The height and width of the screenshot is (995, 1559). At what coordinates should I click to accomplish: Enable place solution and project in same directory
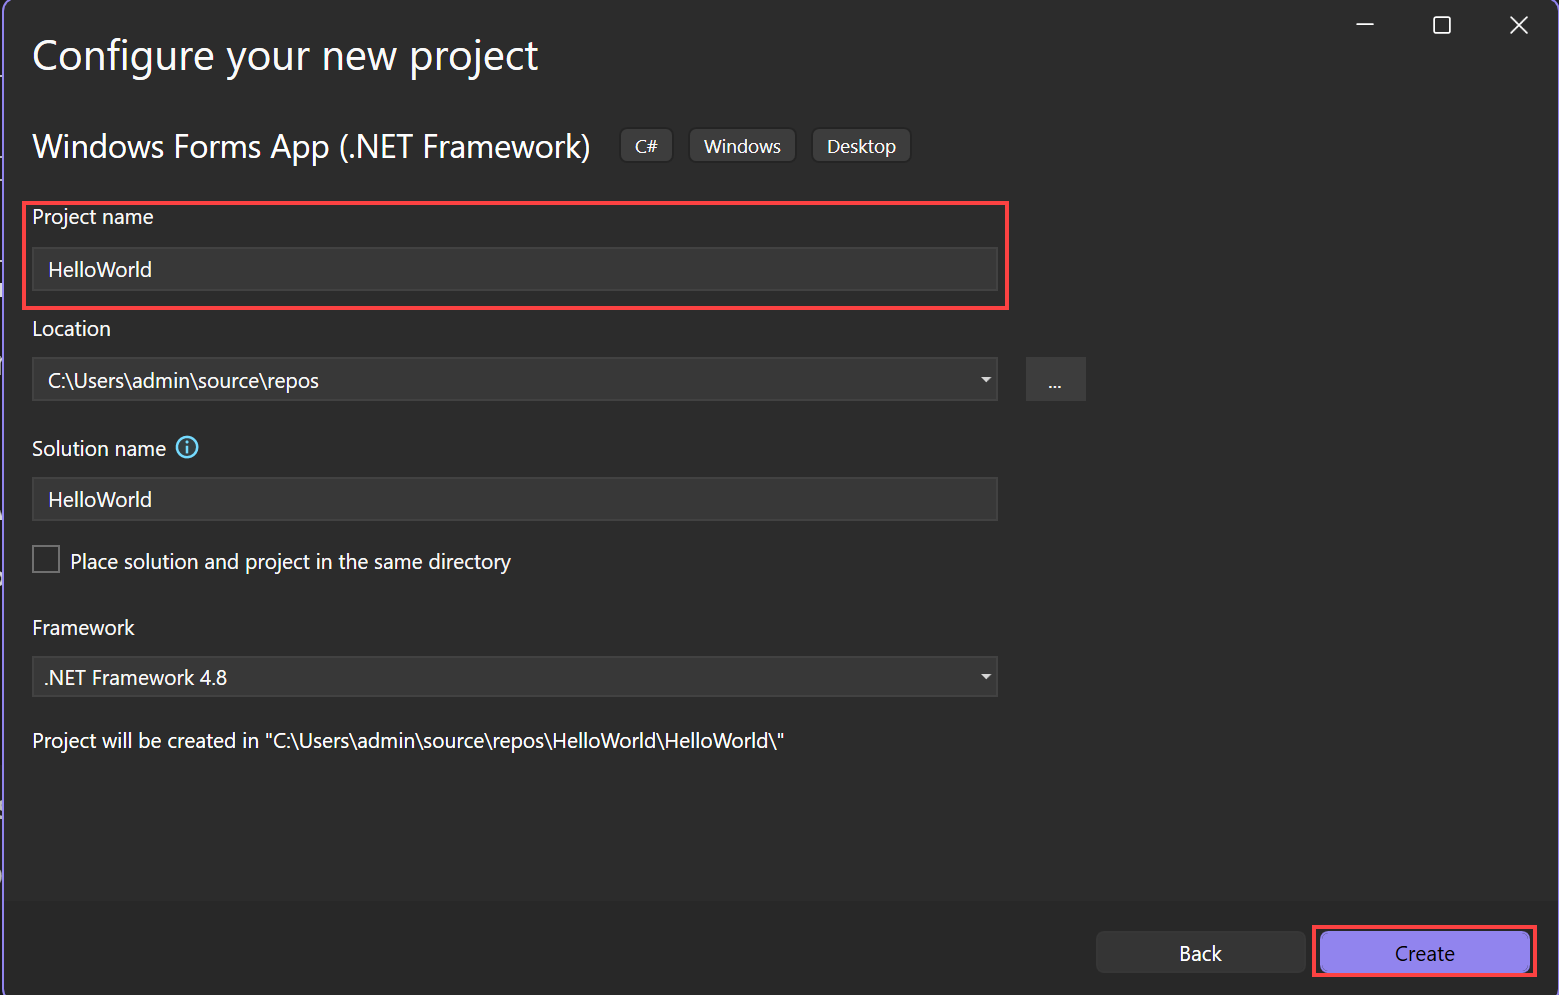point(46,559)
